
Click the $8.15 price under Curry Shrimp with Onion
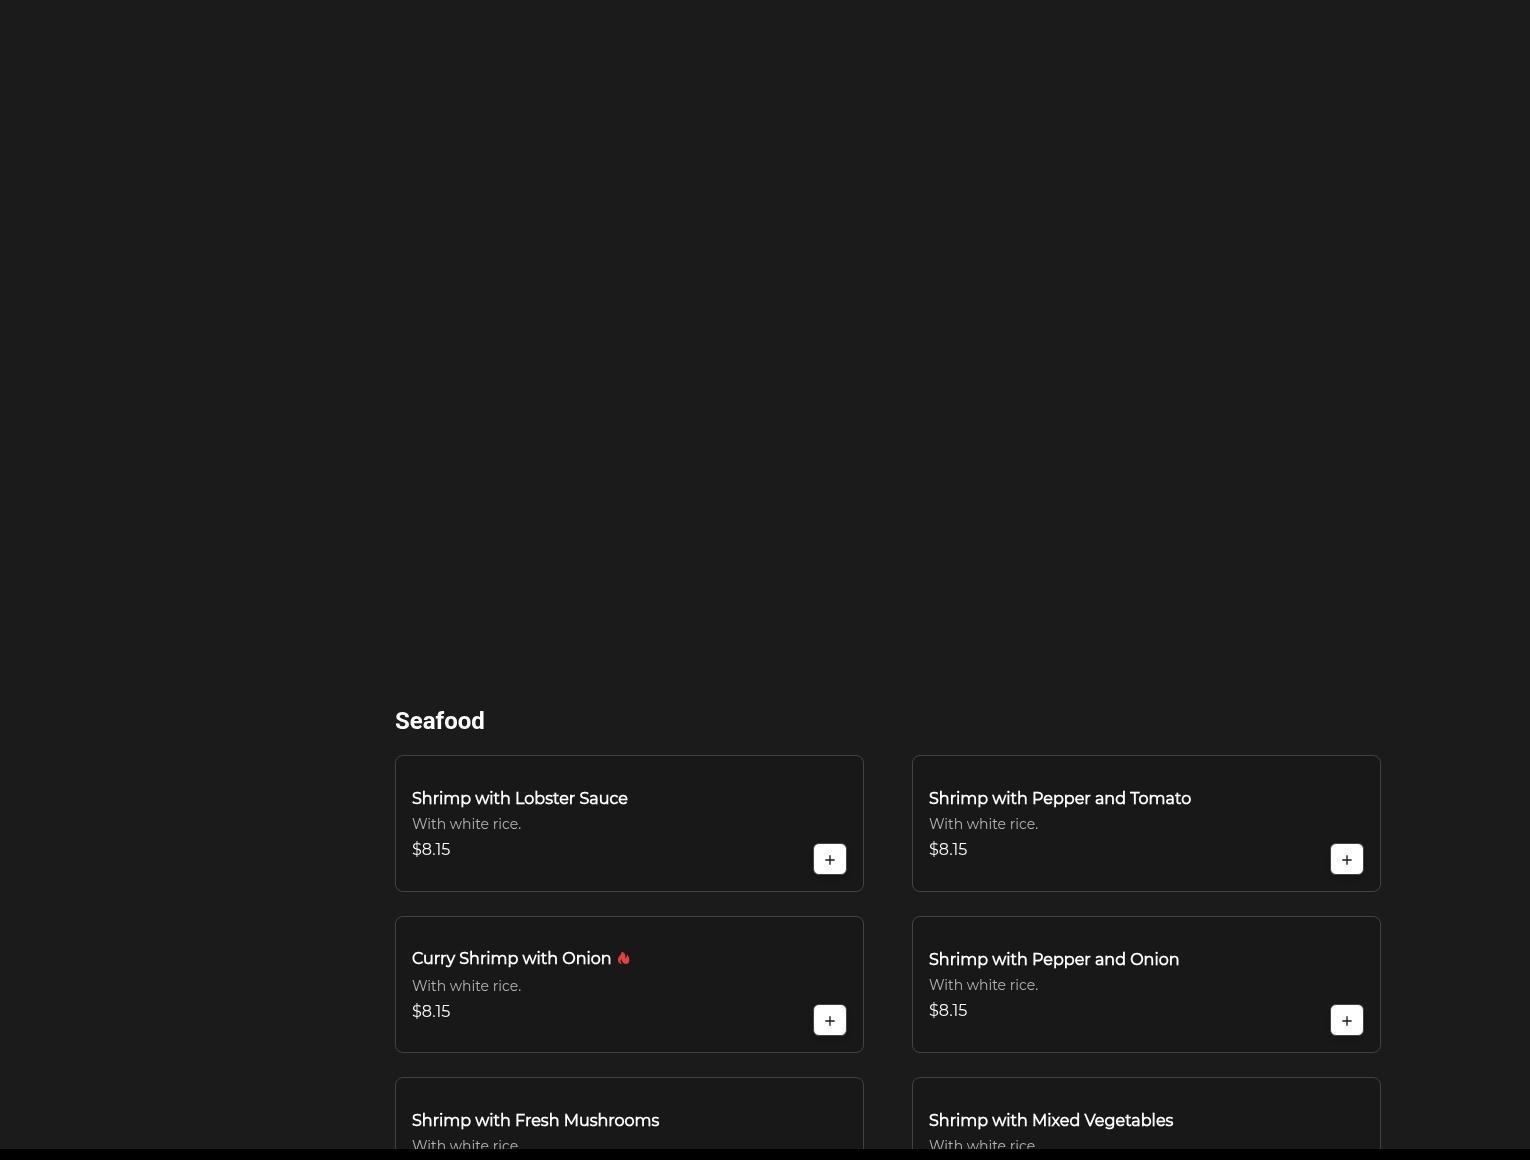click(x=431, y=1011)
